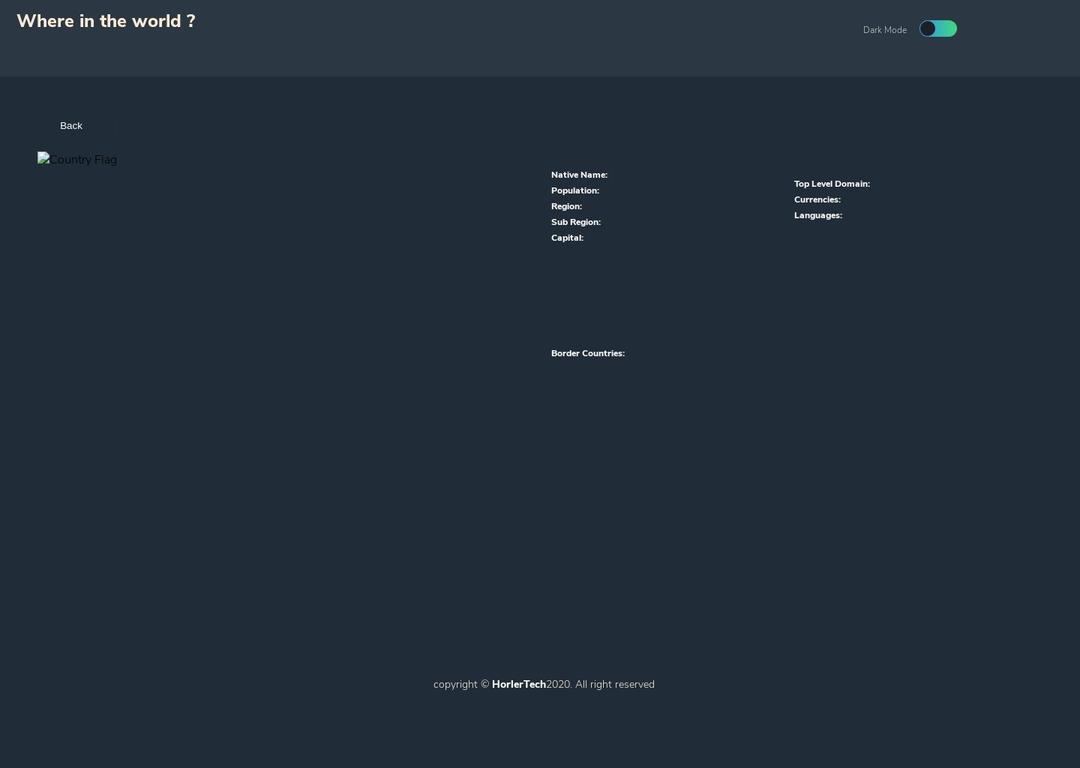Select the Sub Region label
This screenshot has width=1080, height=768.
[x=575, y=222]
